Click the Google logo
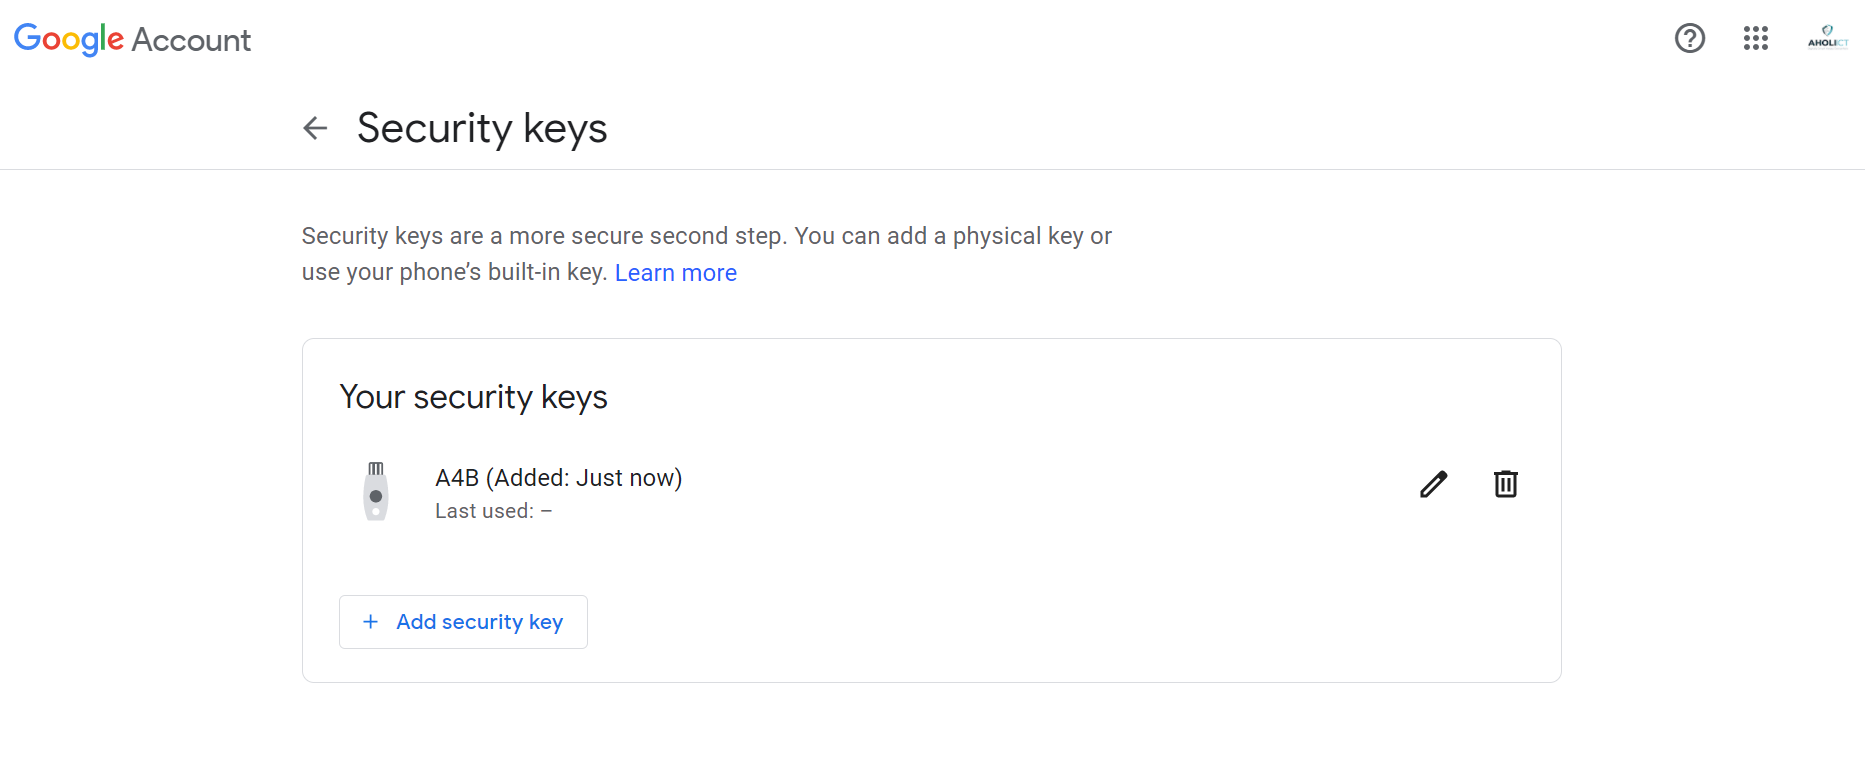The image size is (1865, 771). 69,39
